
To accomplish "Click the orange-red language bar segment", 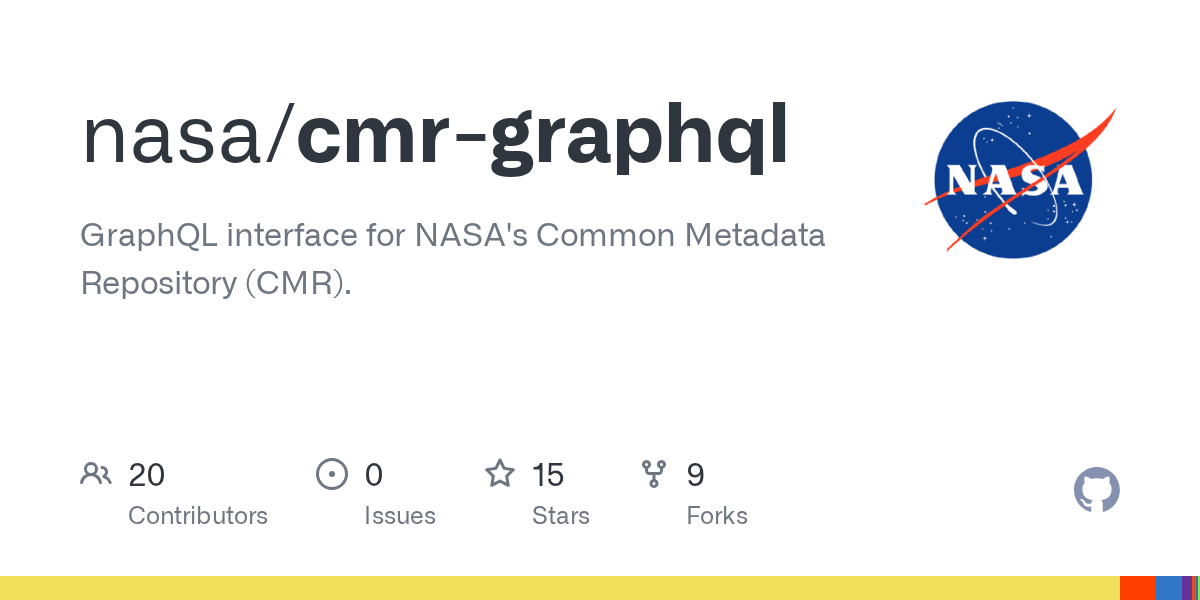I will pos(1138,588).
